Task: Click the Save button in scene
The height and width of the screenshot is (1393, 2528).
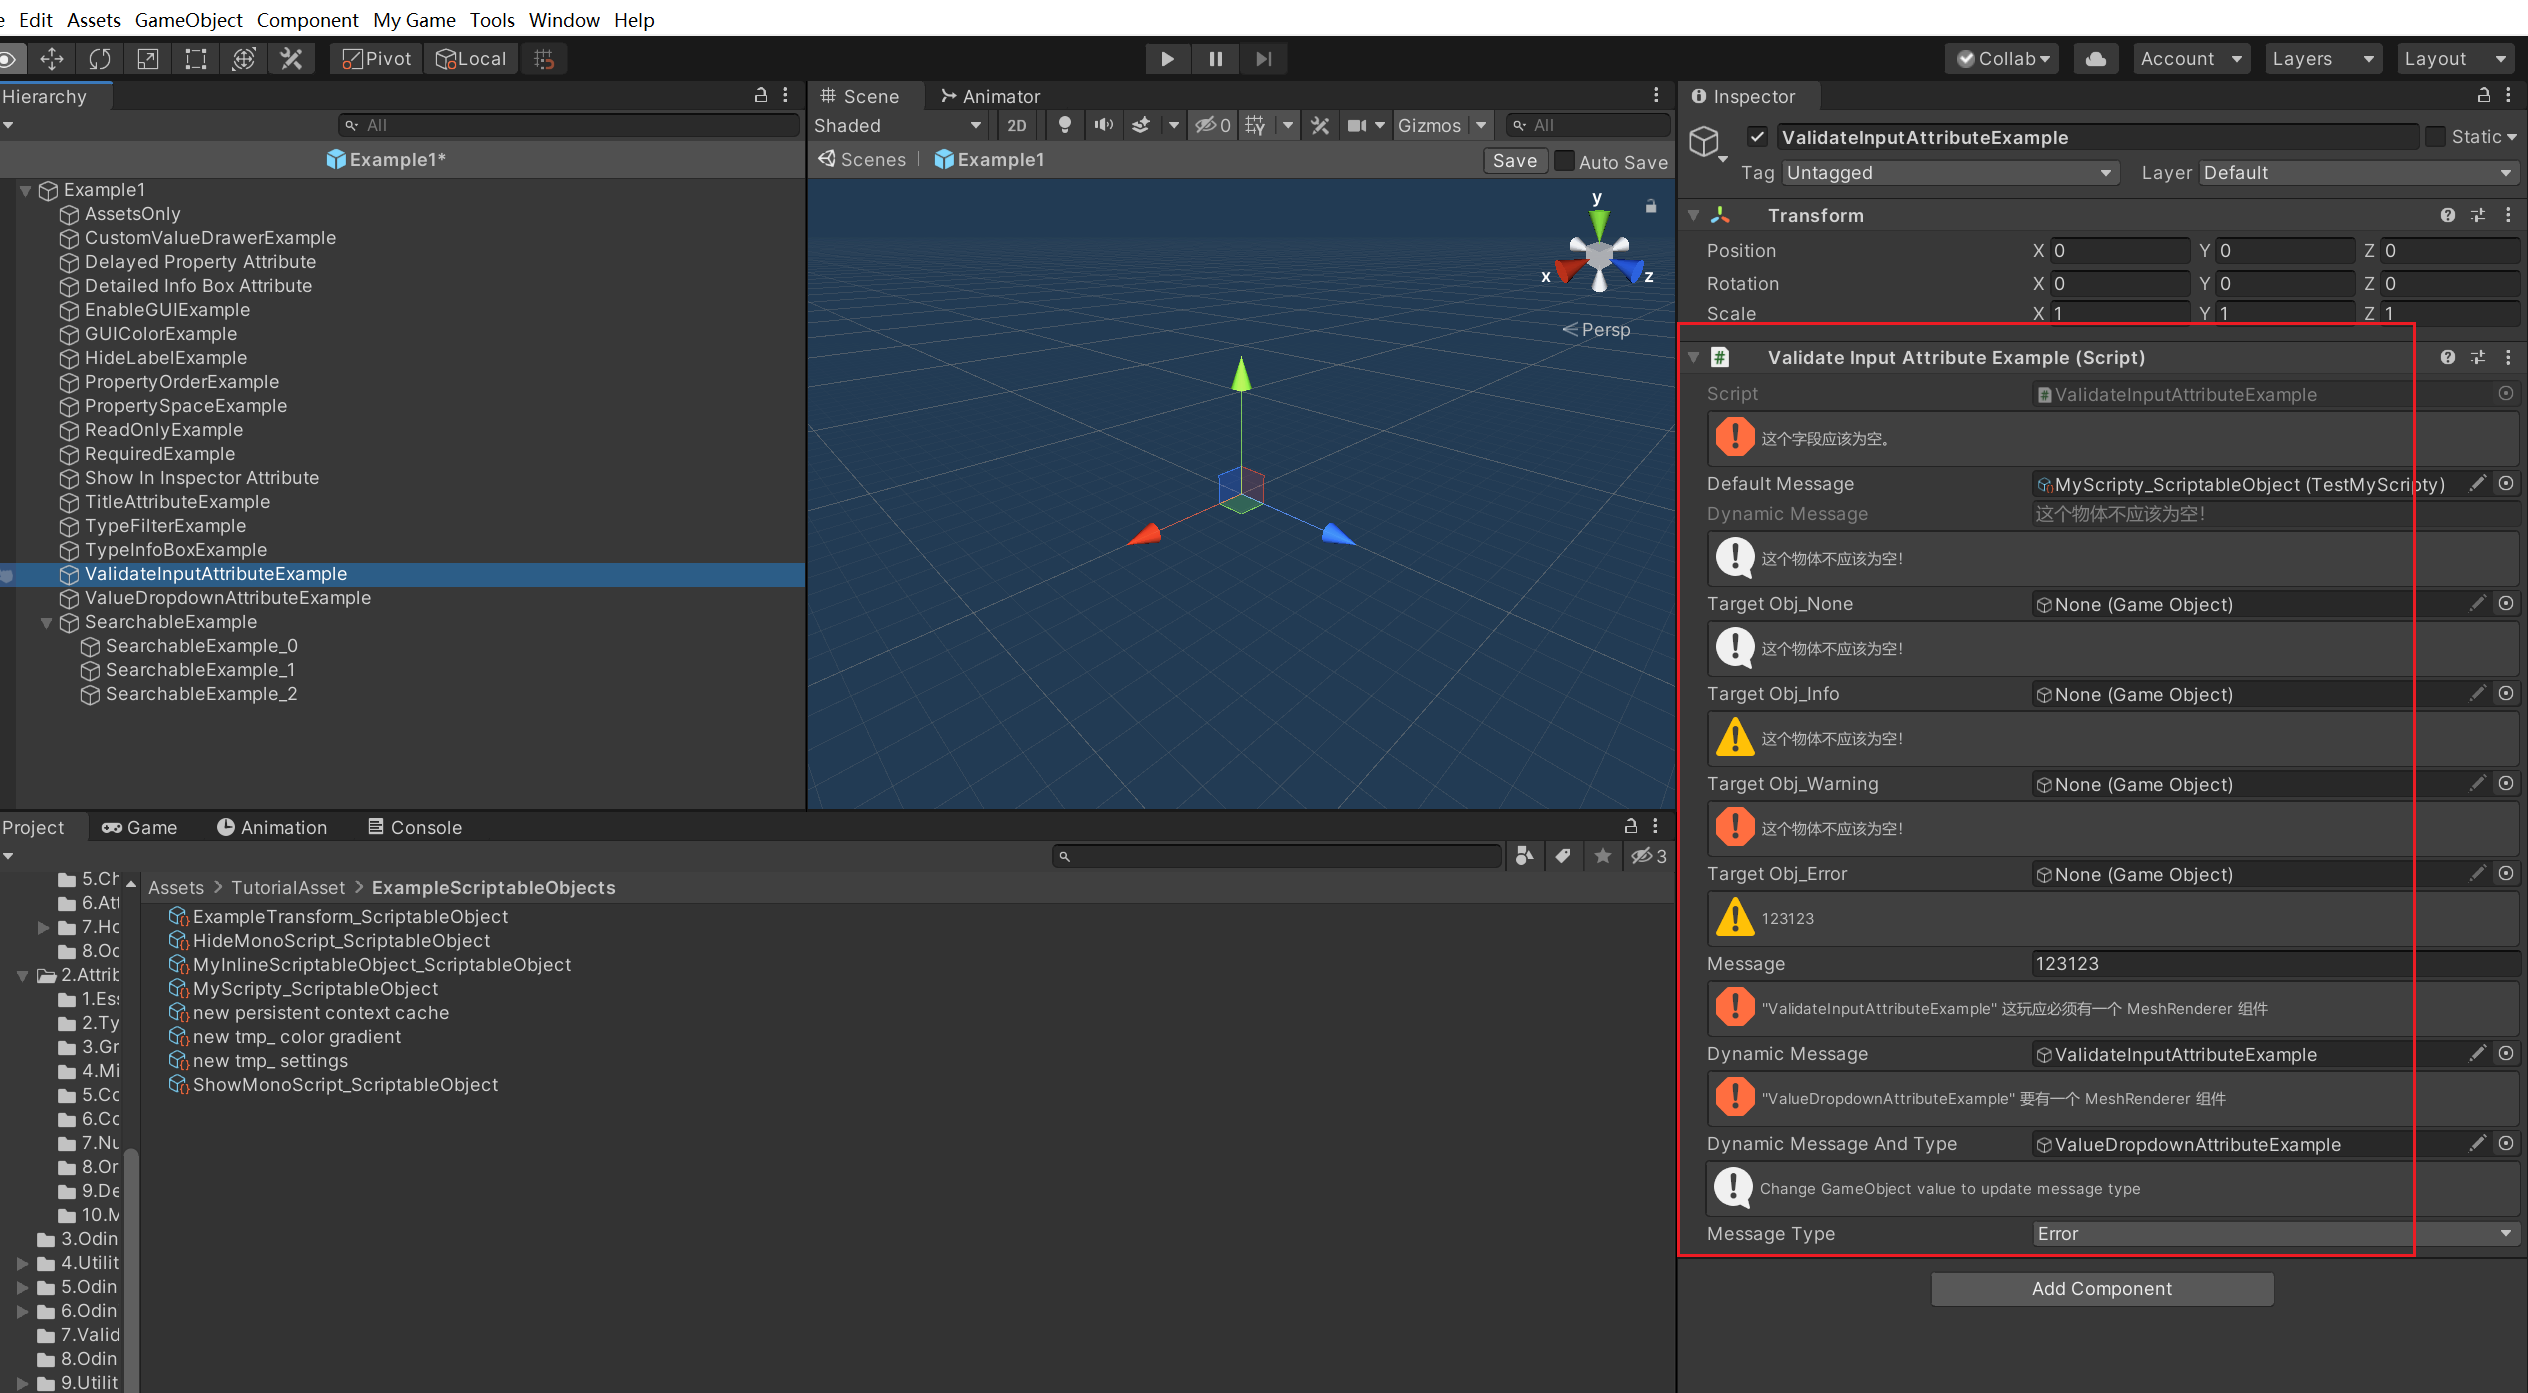Action: pos(1515,161)
